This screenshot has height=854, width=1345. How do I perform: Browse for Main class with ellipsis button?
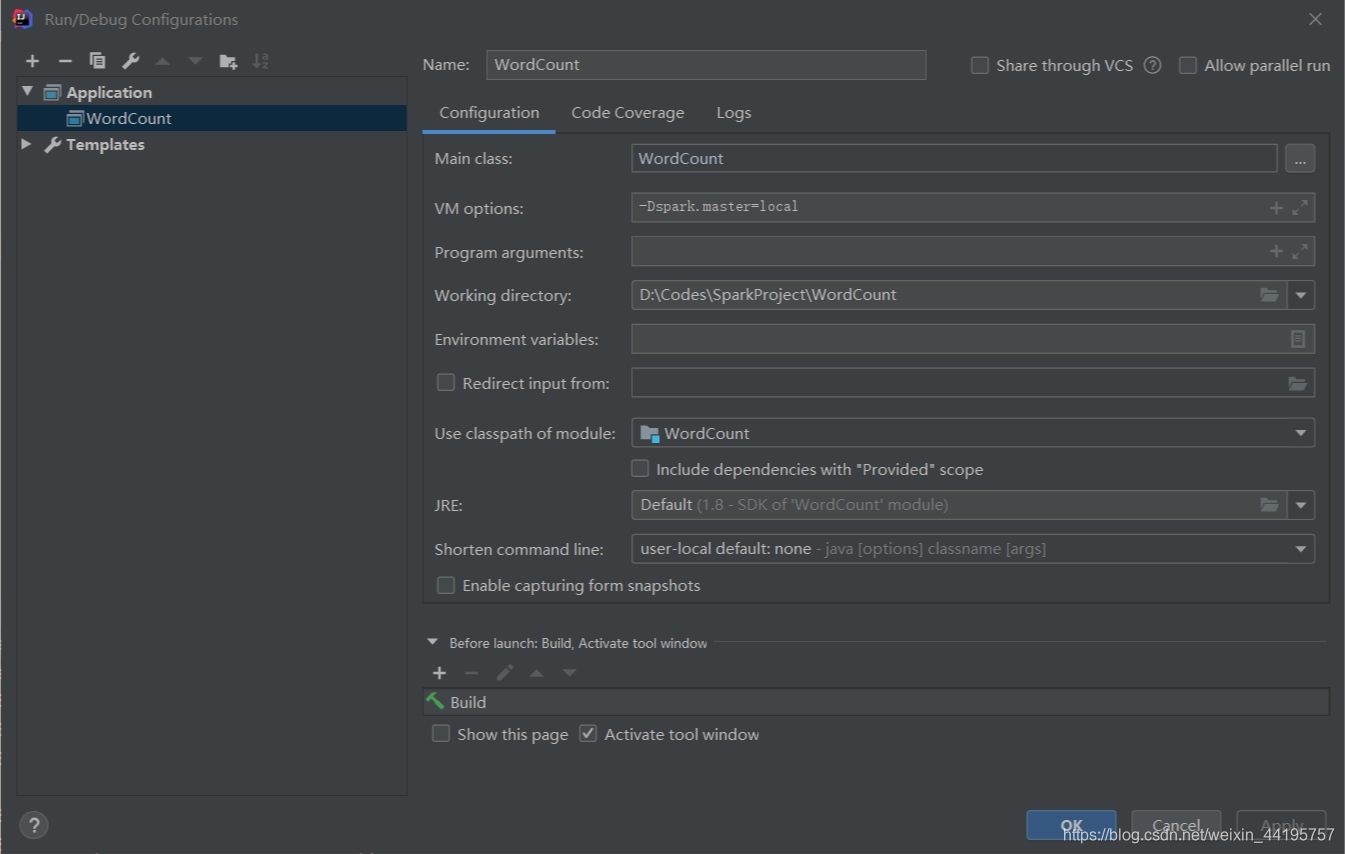[x=1300, y=158]
